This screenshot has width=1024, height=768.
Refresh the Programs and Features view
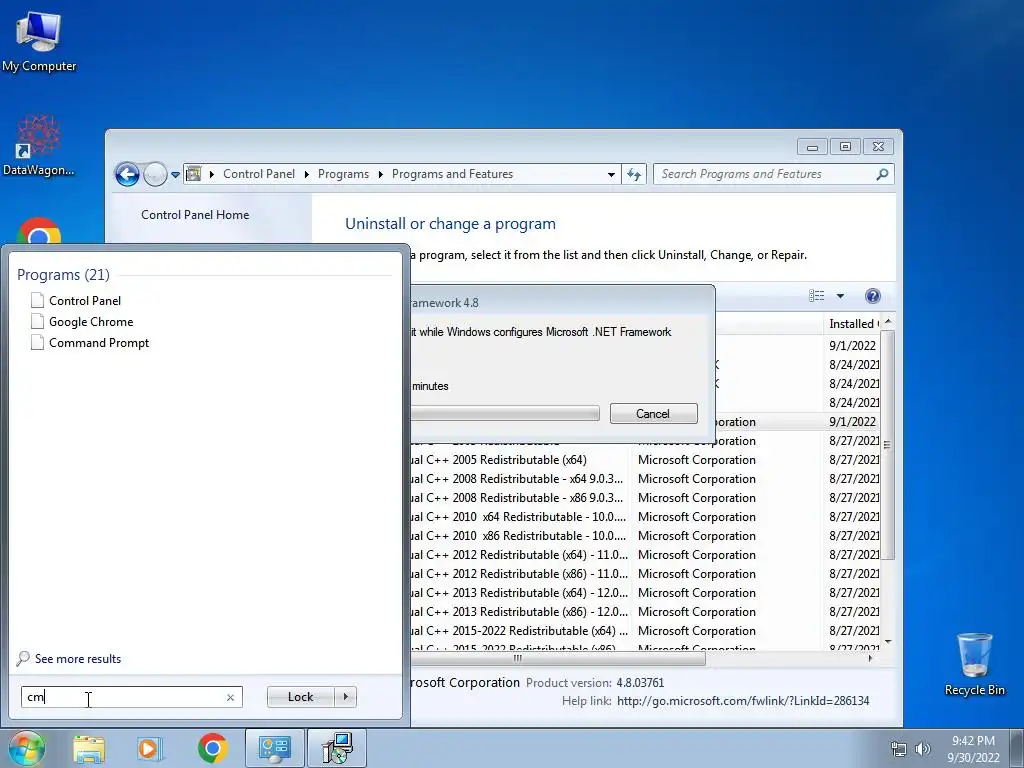[634, 174]
